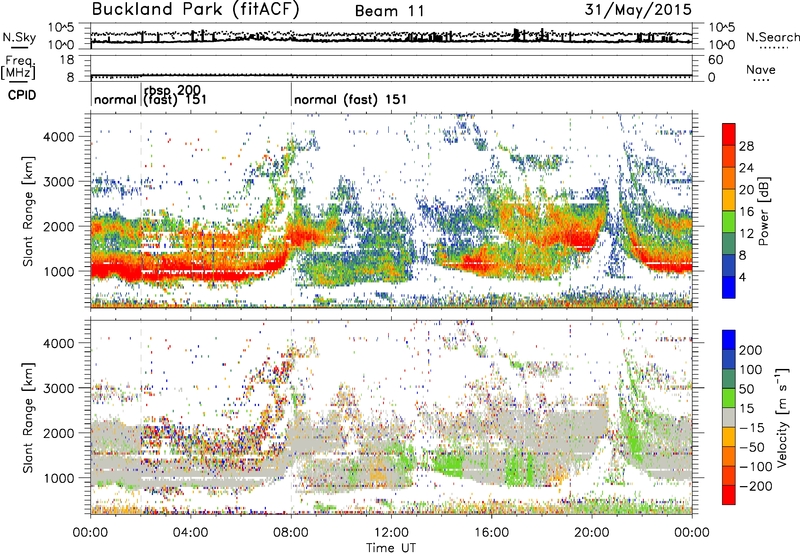Screen dimensions: 800x554
Task: Click the 'Freq. [MHz]' axis label
Action: pos(18,67)
